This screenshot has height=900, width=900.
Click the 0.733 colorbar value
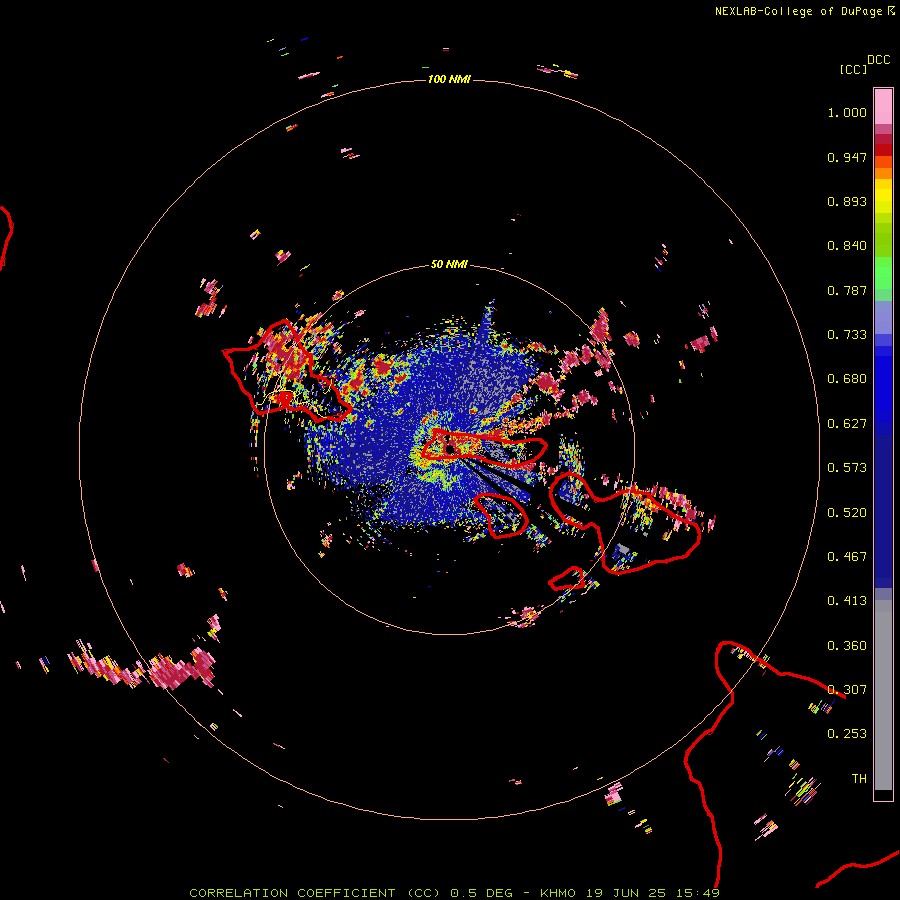pyautogui.click(x=847, y=335)
